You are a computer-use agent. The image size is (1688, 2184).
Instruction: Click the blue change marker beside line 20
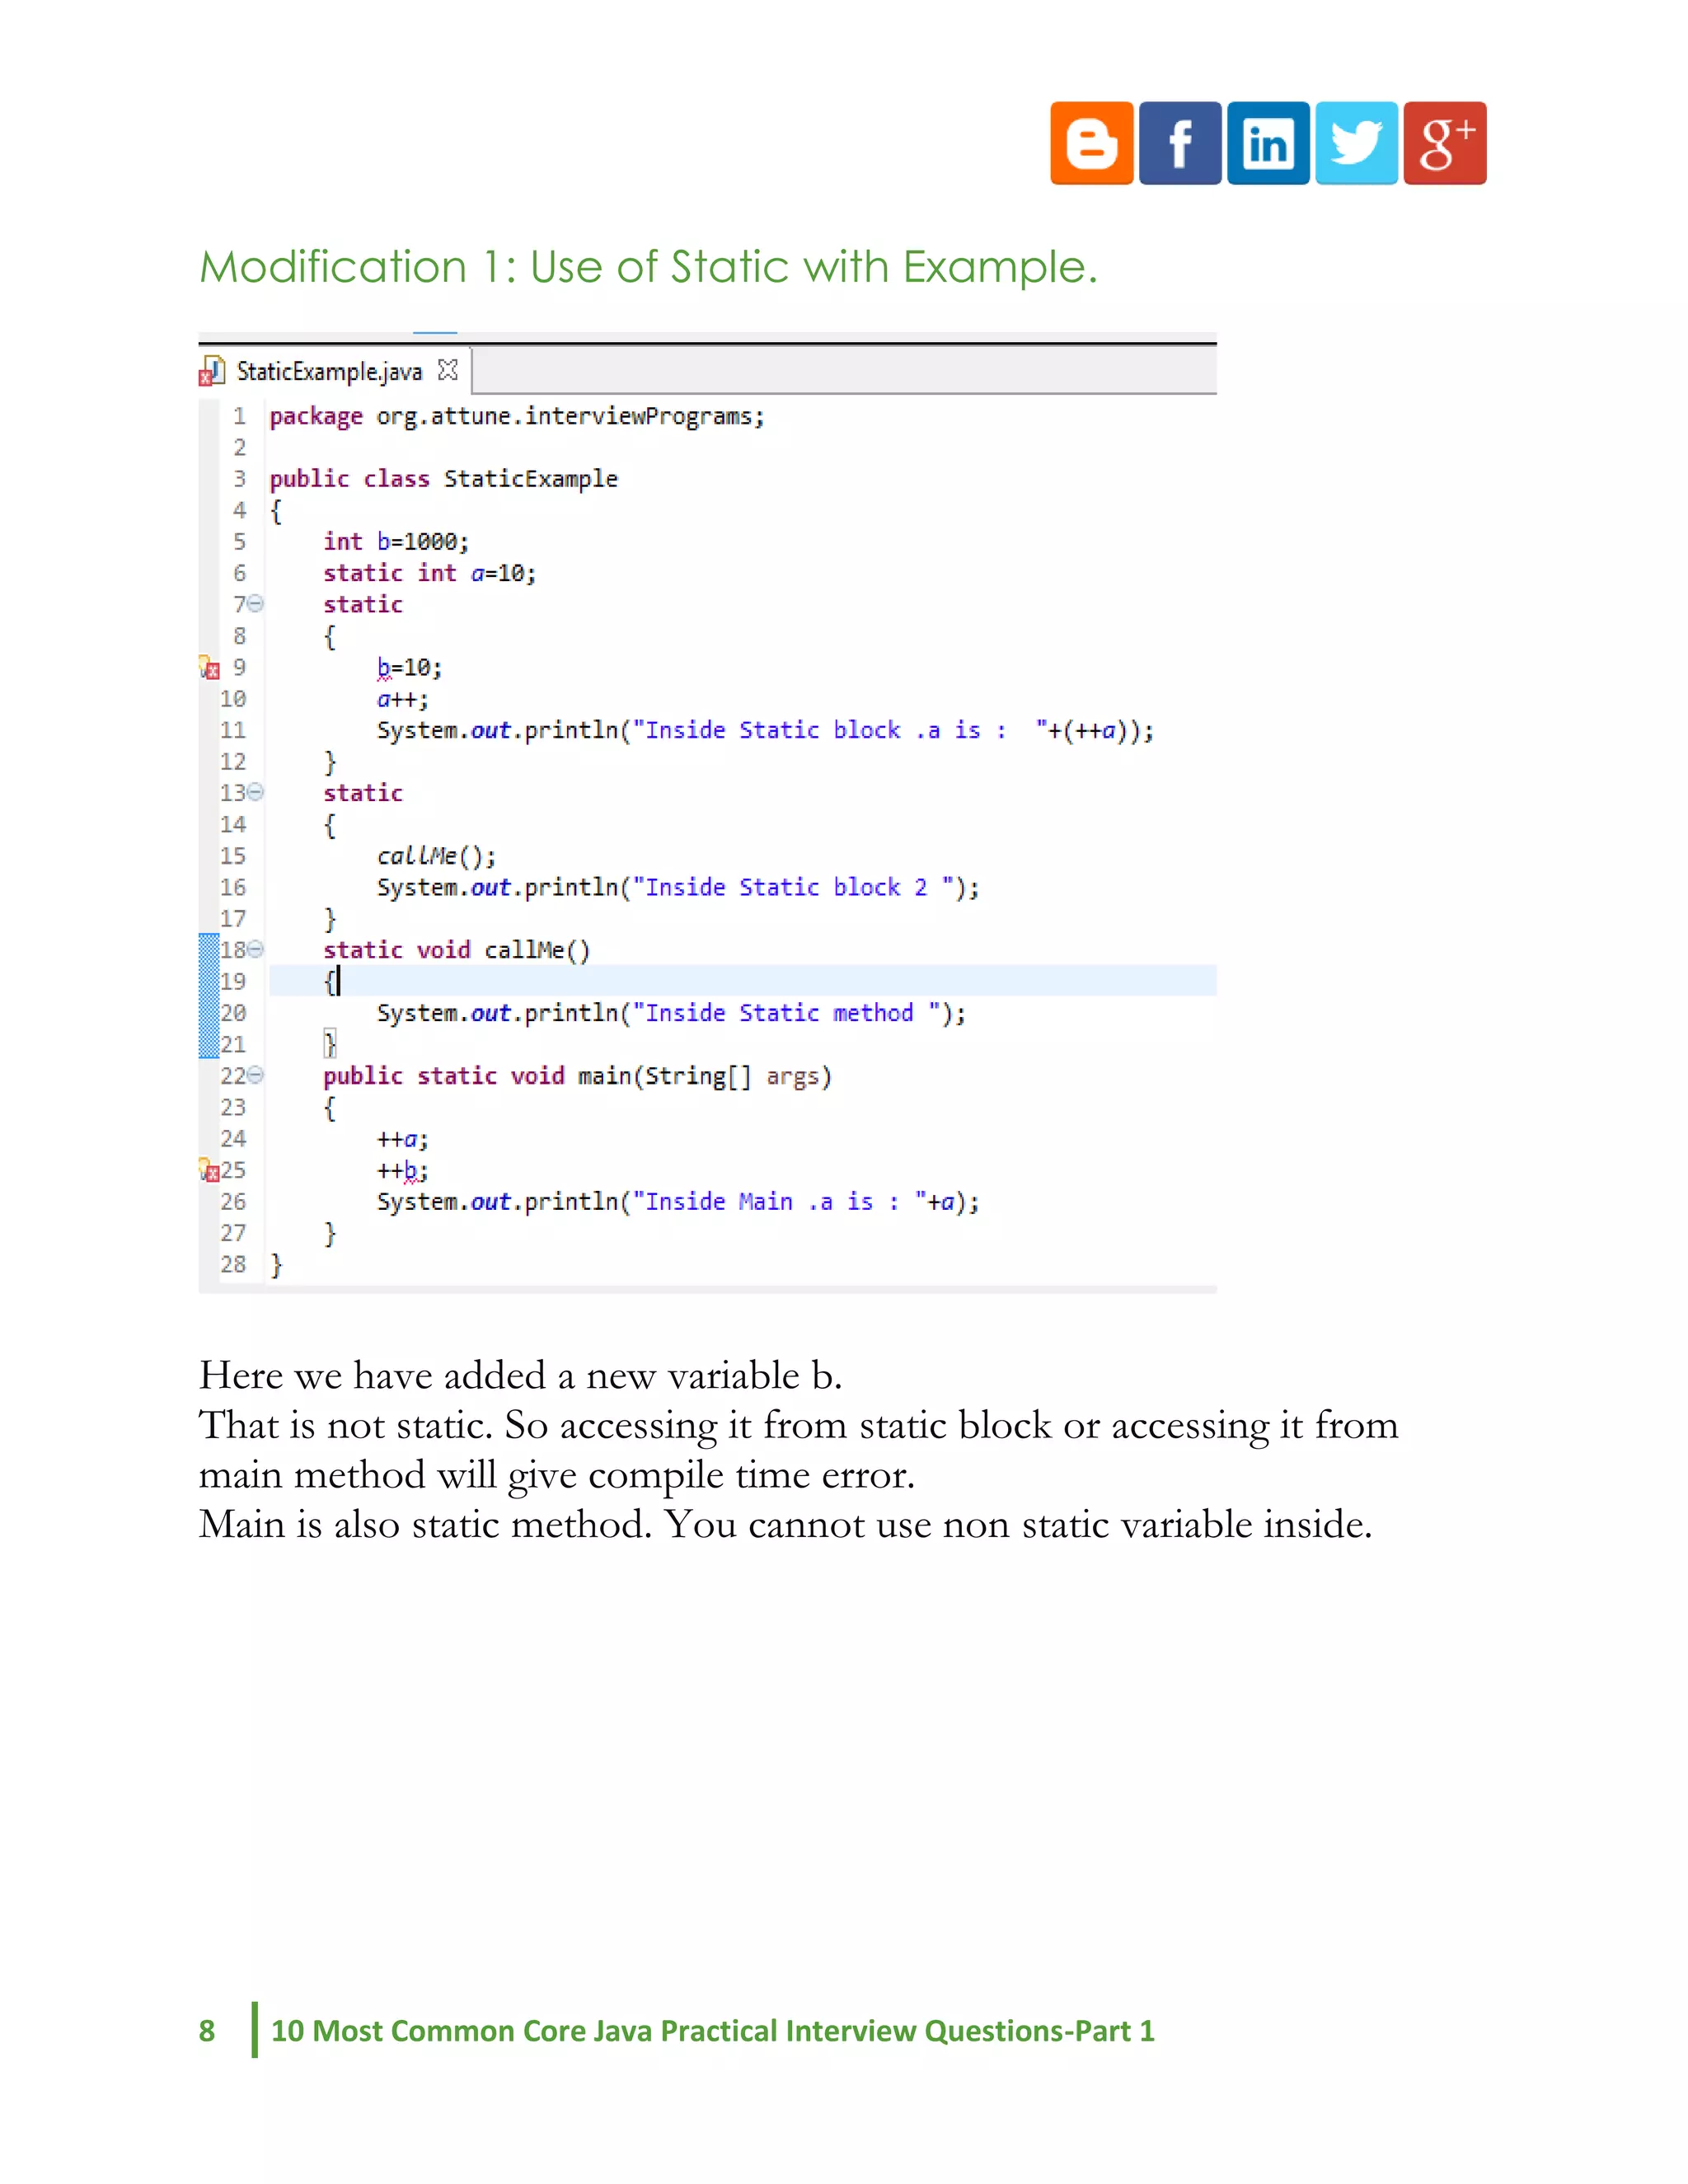pos(208,1012)
